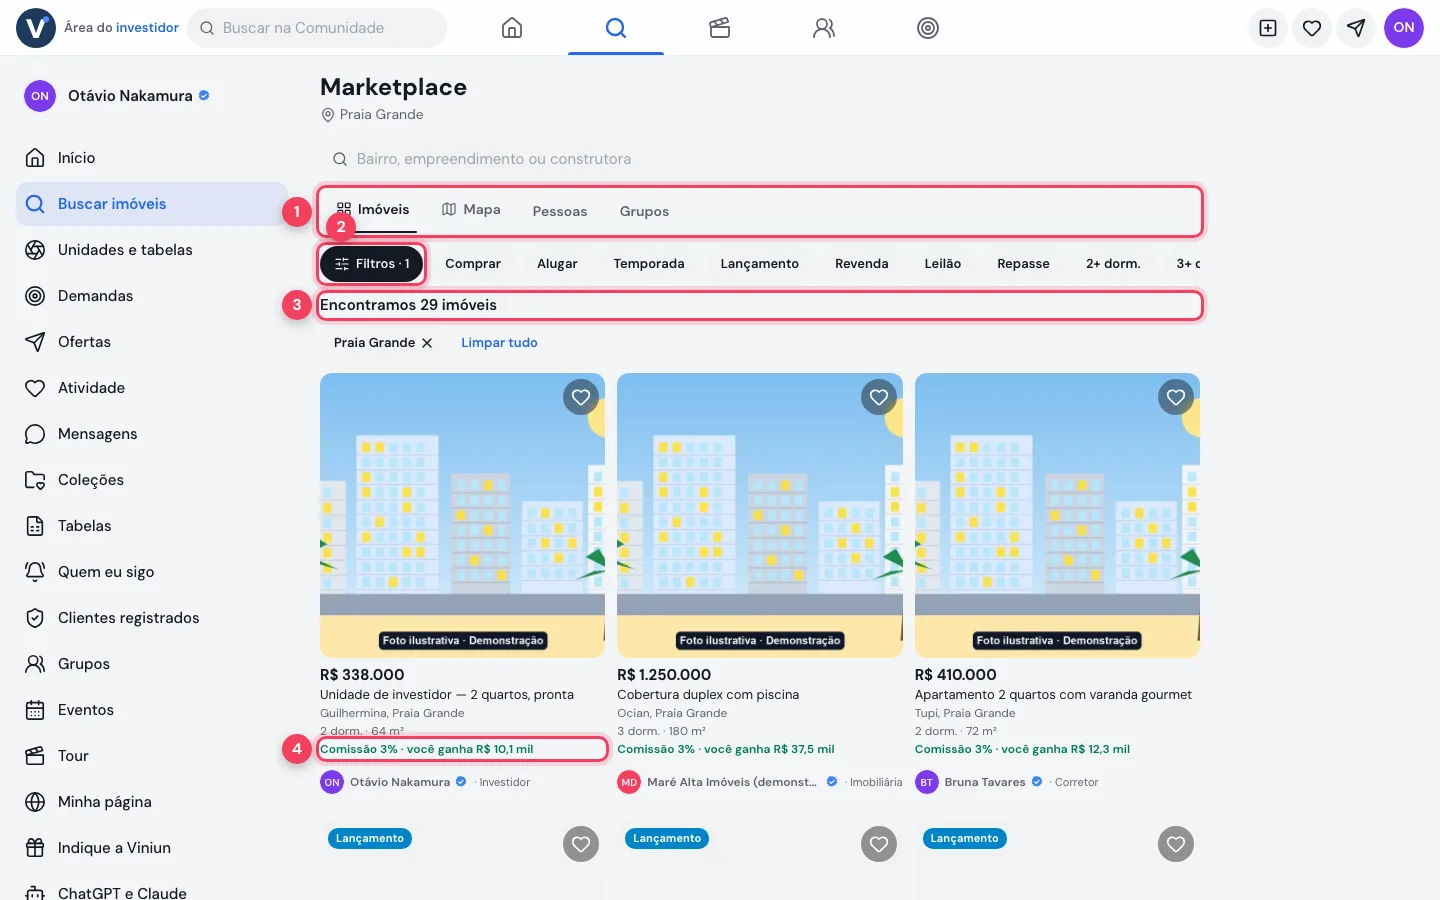Favorite the R$ 410.000 apartment card
Viewport: 1440px width, 900px height.
(x=1176, y=397)
